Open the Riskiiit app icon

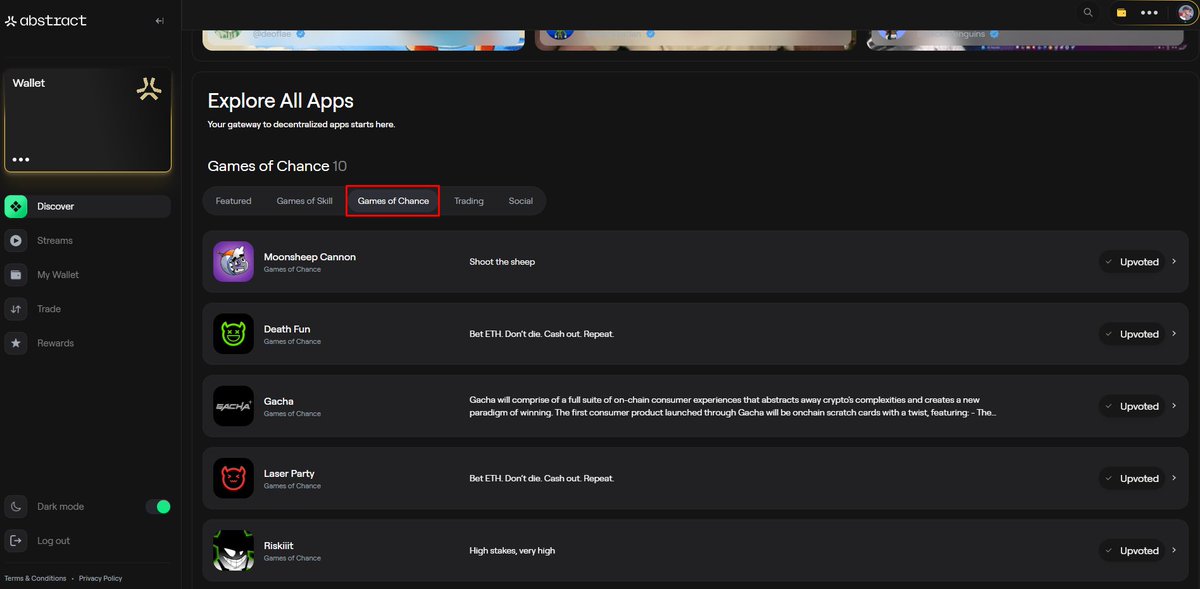point(234,550)
